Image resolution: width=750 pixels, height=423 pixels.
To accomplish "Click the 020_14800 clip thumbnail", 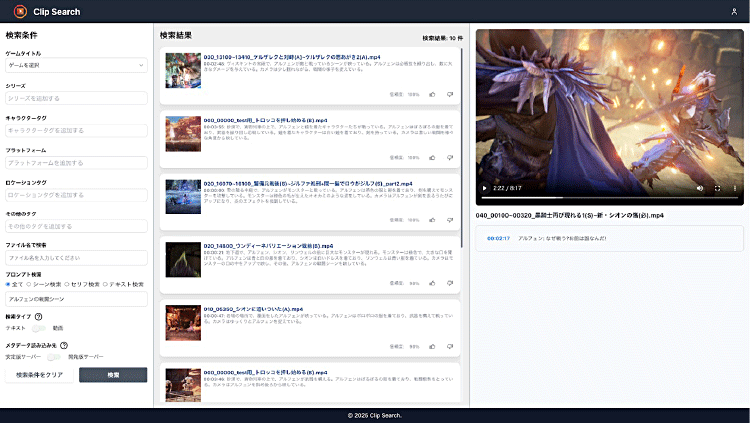I will pos(183,260).
